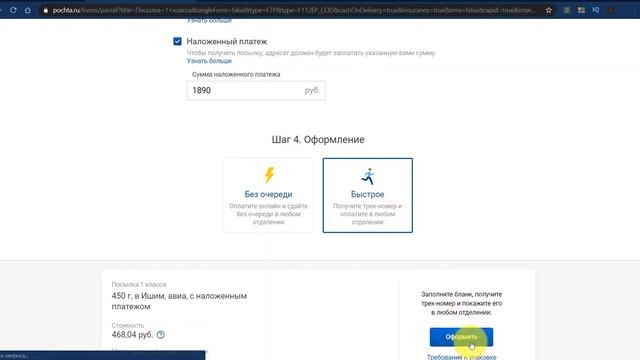Reload the page with the browser refresh icon
This screenshot has width=640, height=360.
13,10
